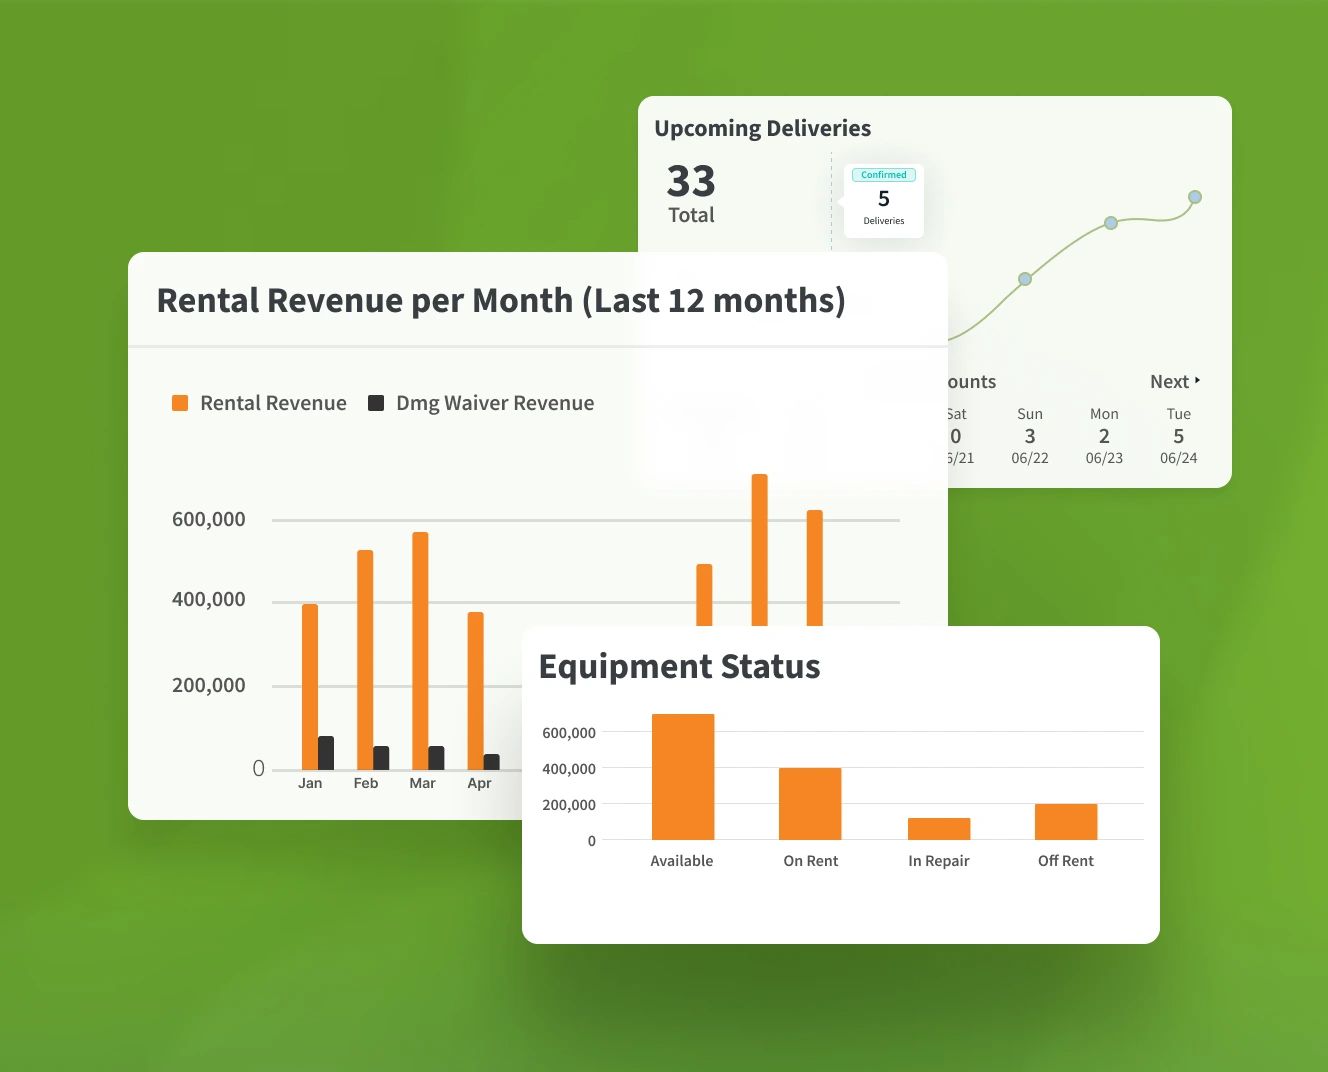
Task: Select the Tue 06/24 delivery count
Action: [x=1178, y=436]
